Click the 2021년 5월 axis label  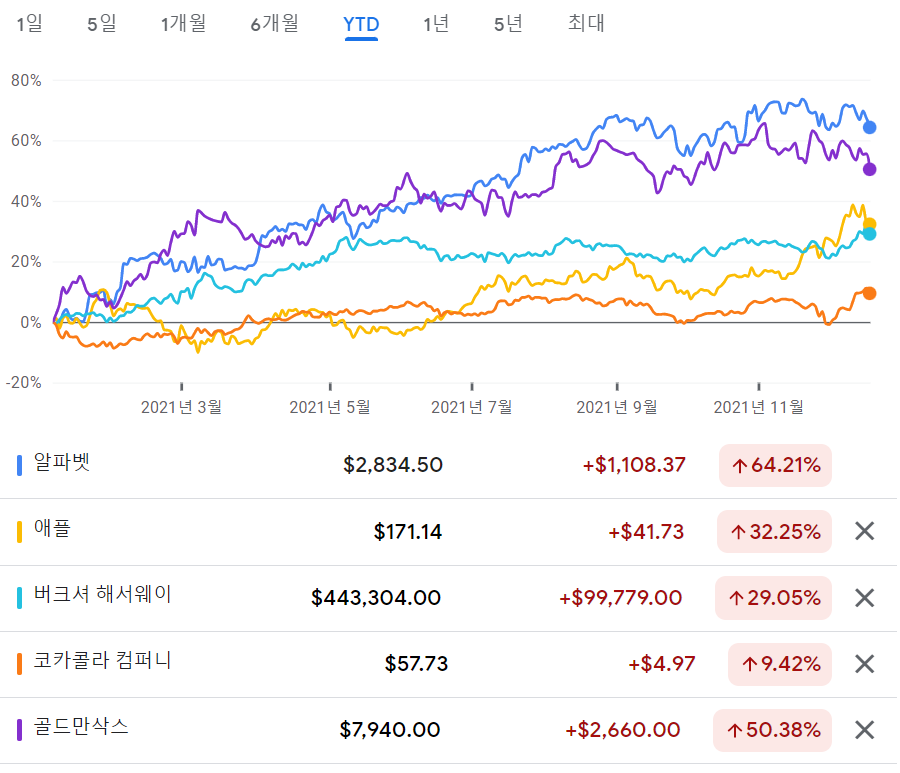(x=329, y=407)
